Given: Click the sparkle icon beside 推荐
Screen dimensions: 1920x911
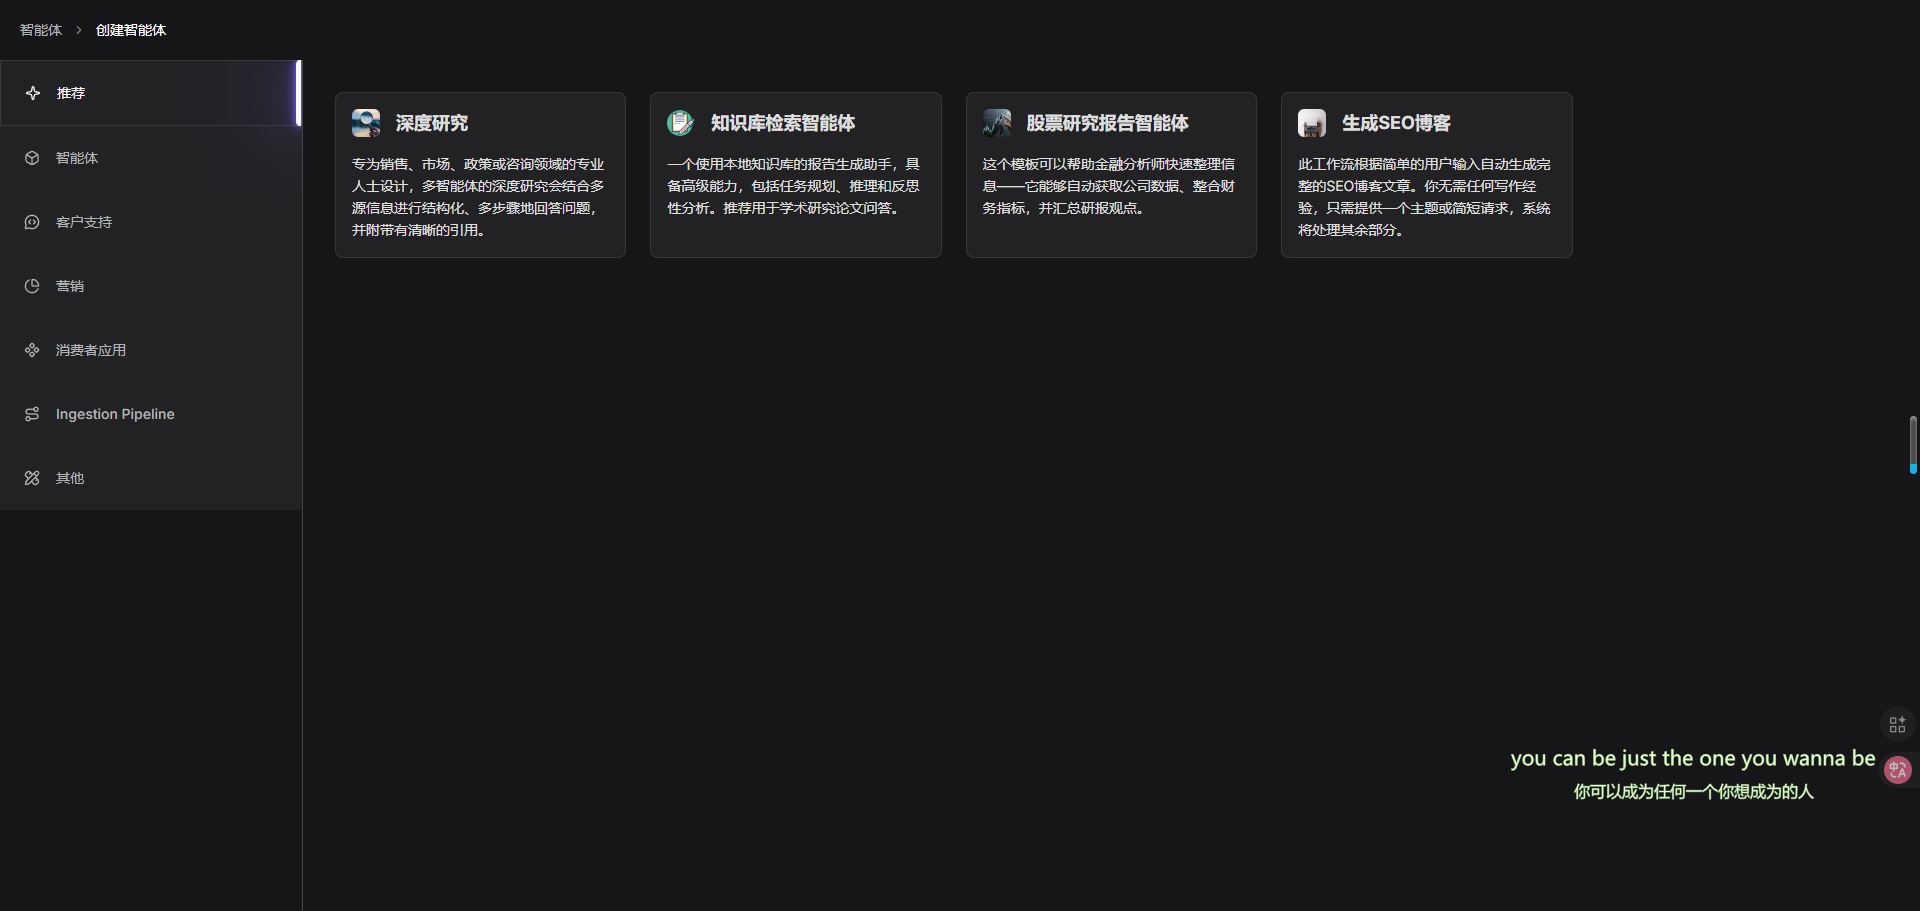Looking at the screenshot, I should (33, 93).
